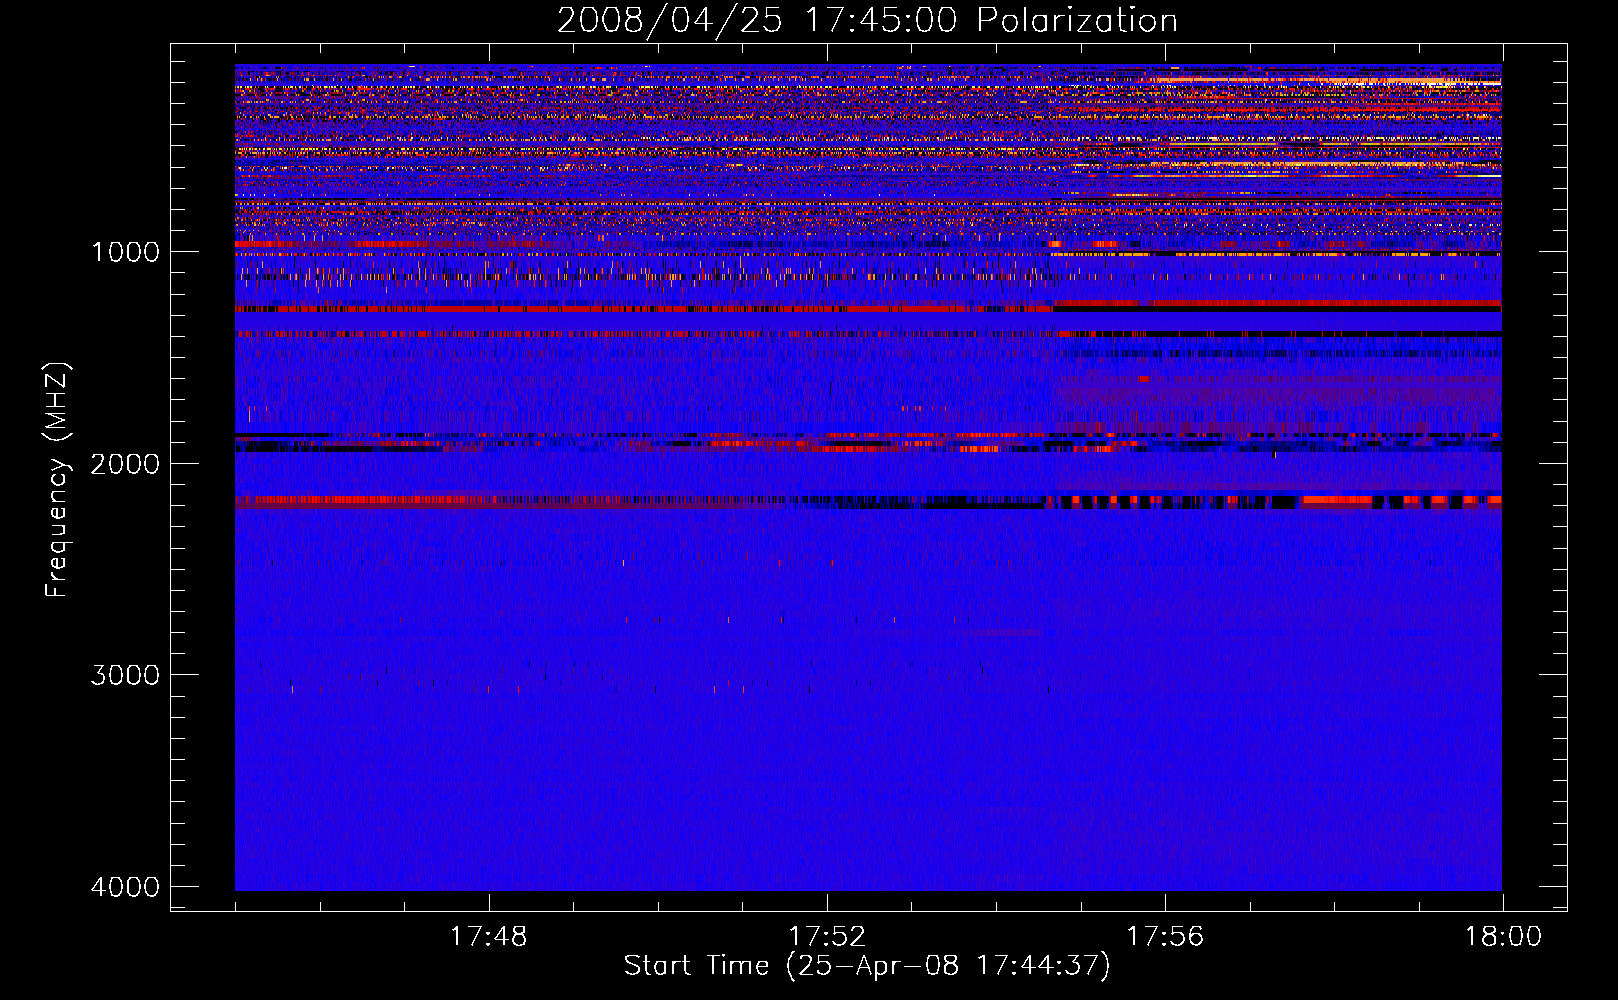Click the "17:56" time tick label
The height and width of the screenshot is (1000, 1618).
pos(1165,937)
